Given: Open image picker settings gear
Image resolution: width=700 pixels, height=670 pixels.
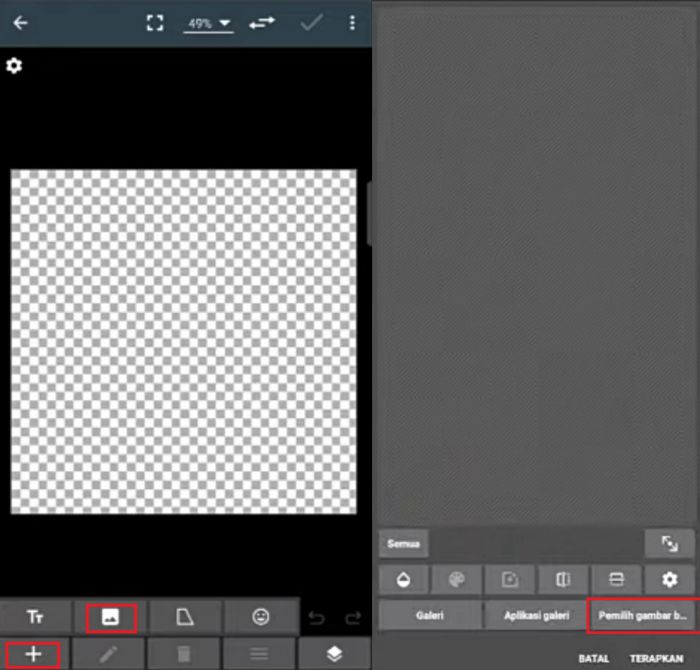Looking at the screenshot, I should point(669,580).
